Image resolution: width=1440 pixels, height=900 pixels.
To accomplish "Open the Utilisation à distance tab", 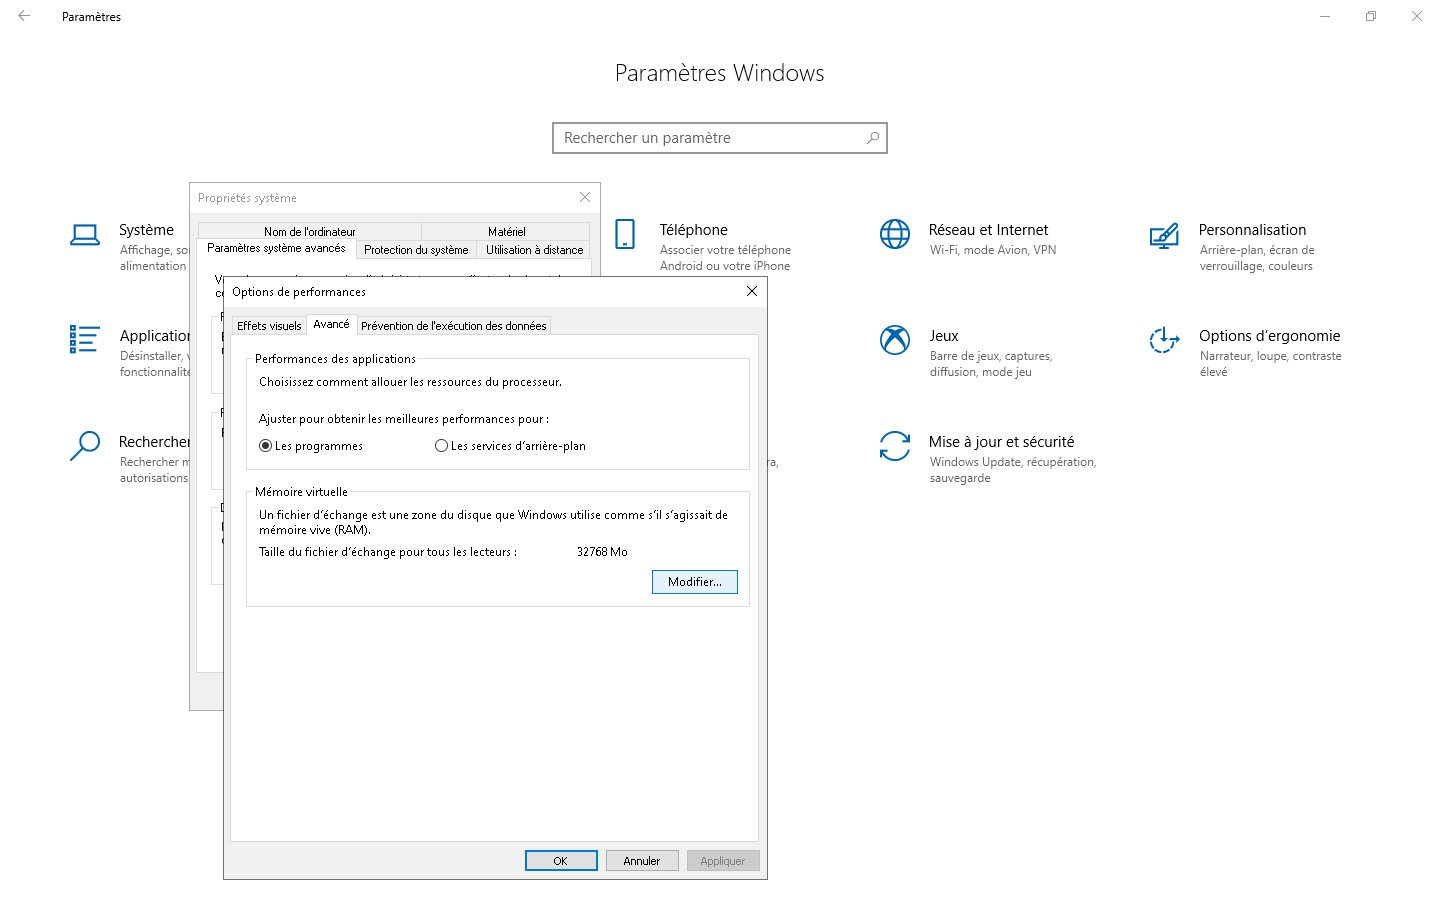I will tap(534, 250).
